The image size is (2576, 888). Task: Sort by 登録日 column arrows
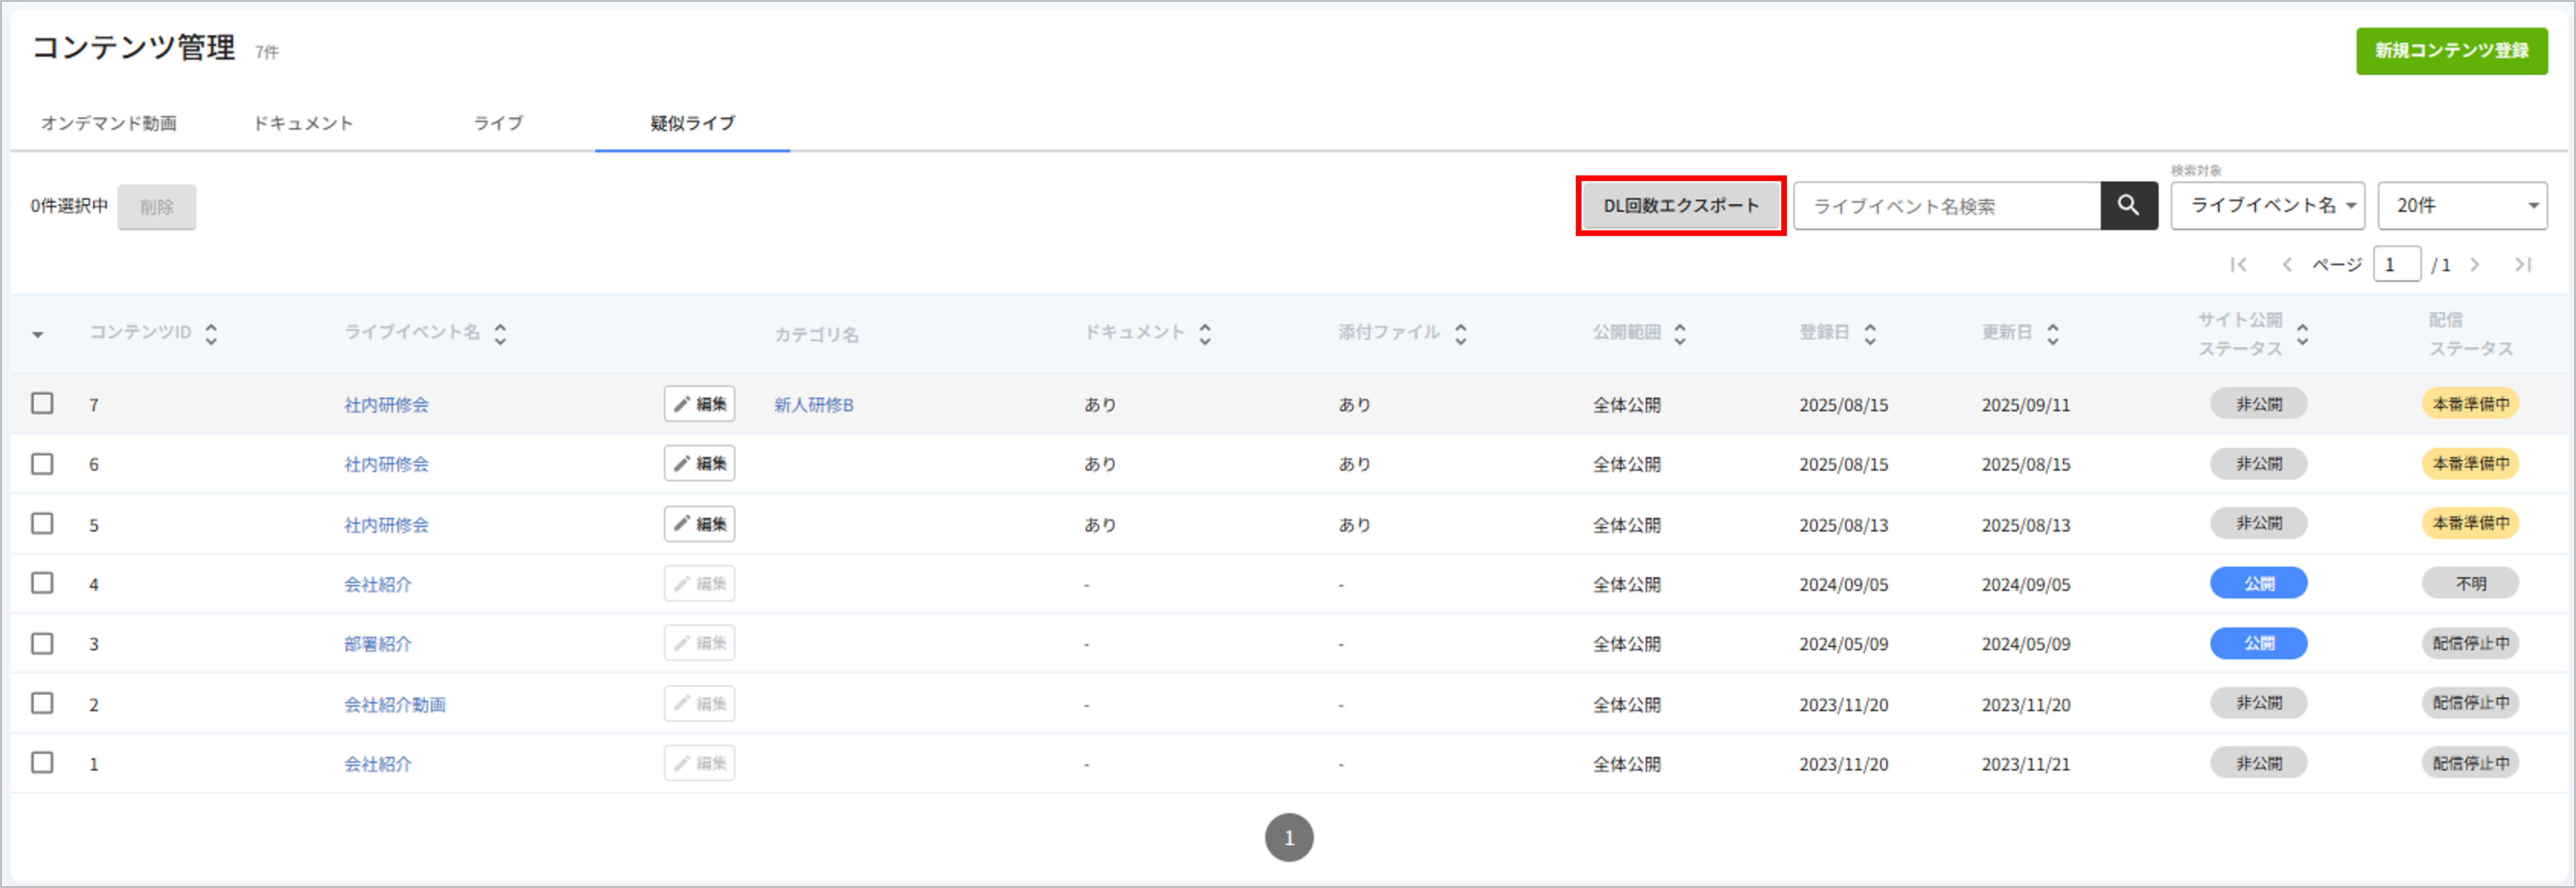1870,334
